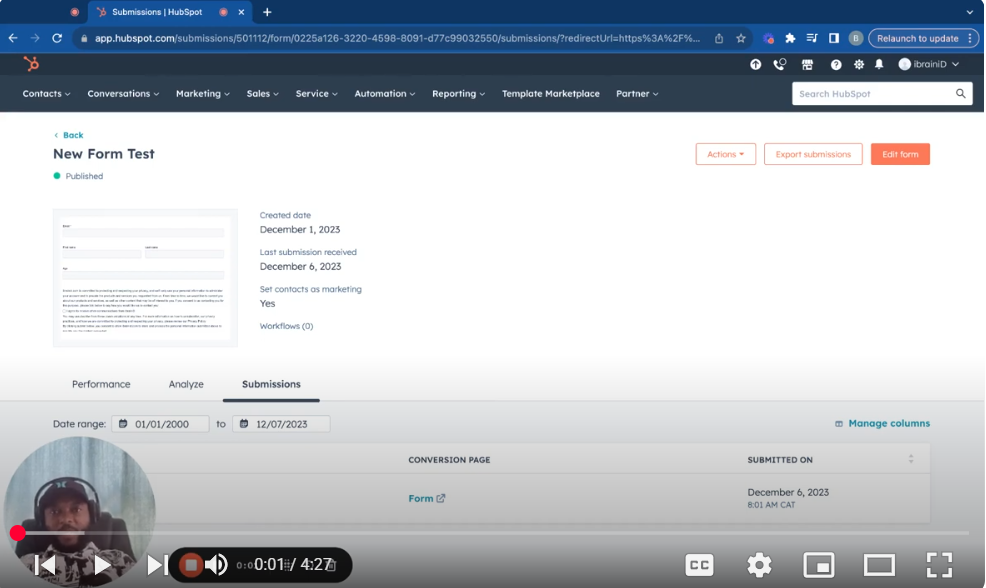This screenshot has height=588, width=986.
Task: Sort by the Submitted On column arrows
Action: pyautogui.click(x=911, y=460)
